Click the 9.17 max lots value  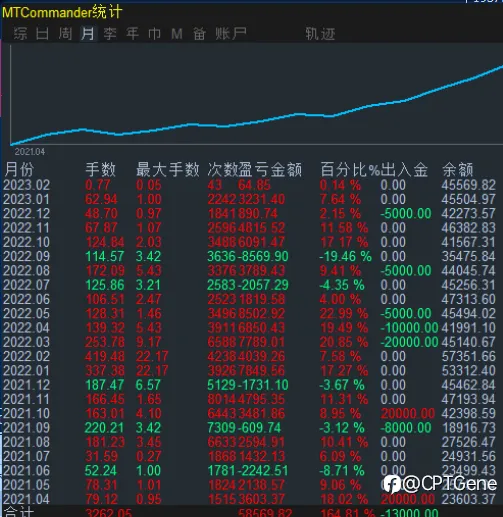coord(149,342)
